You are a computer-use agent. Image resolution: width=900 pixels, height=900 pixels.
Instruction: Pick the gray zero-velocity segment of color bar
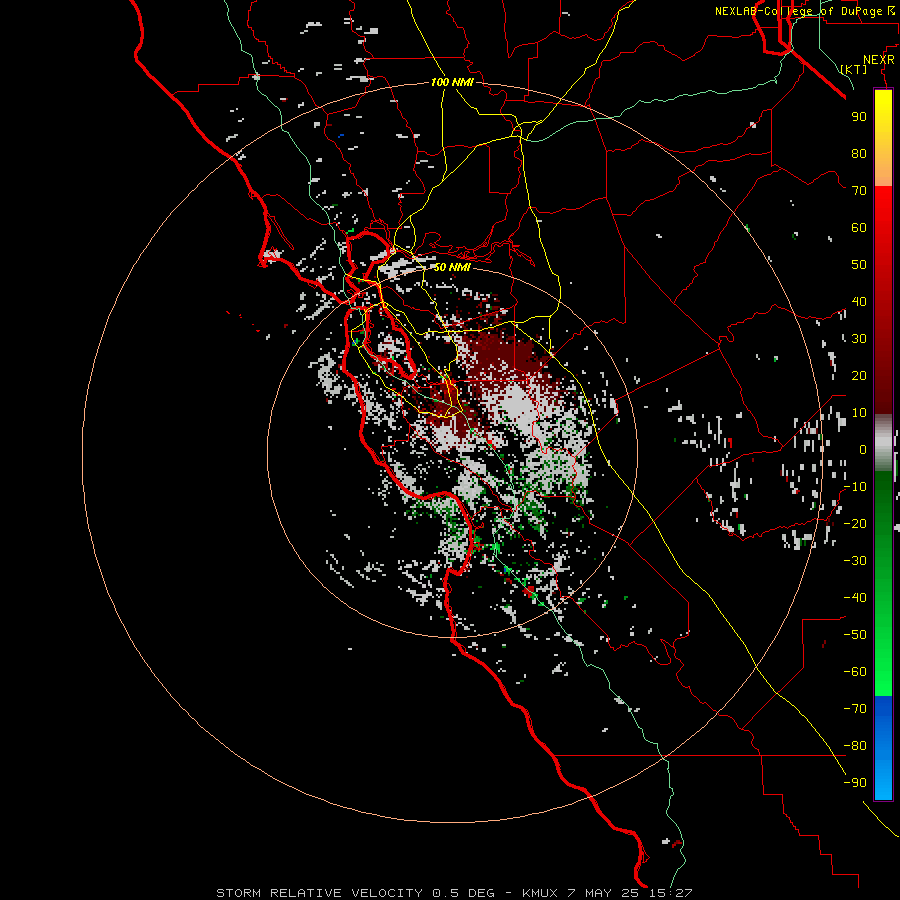883,443
